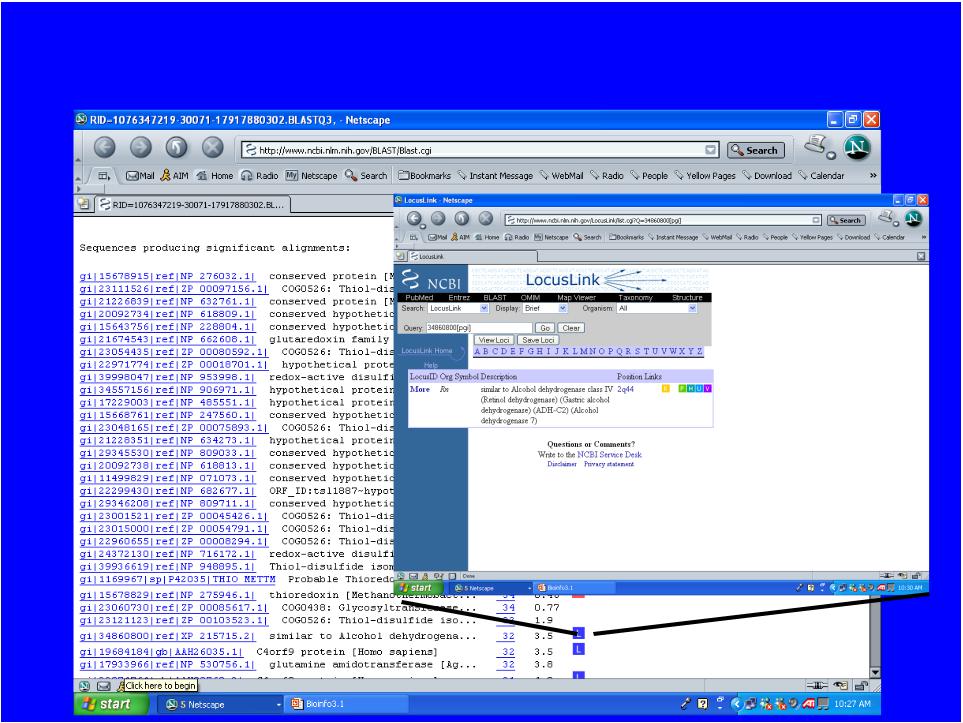
Task: Click the Print icon in BLAST window
Action: pyautogui.click(x=819, y=147)
